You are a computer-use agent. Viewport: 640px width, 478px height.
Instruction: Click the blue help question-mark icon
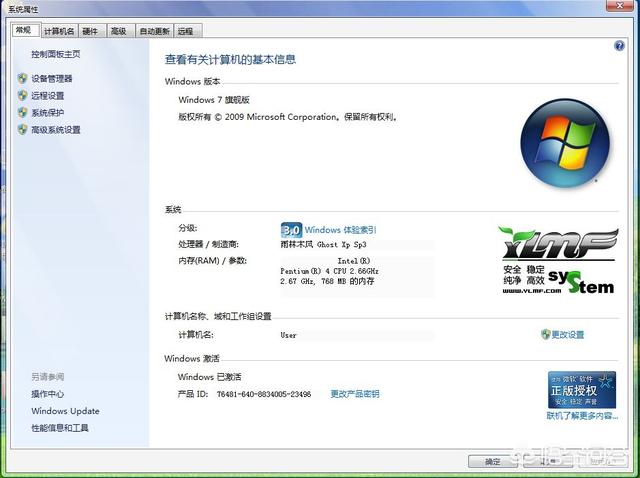(619, 46)
